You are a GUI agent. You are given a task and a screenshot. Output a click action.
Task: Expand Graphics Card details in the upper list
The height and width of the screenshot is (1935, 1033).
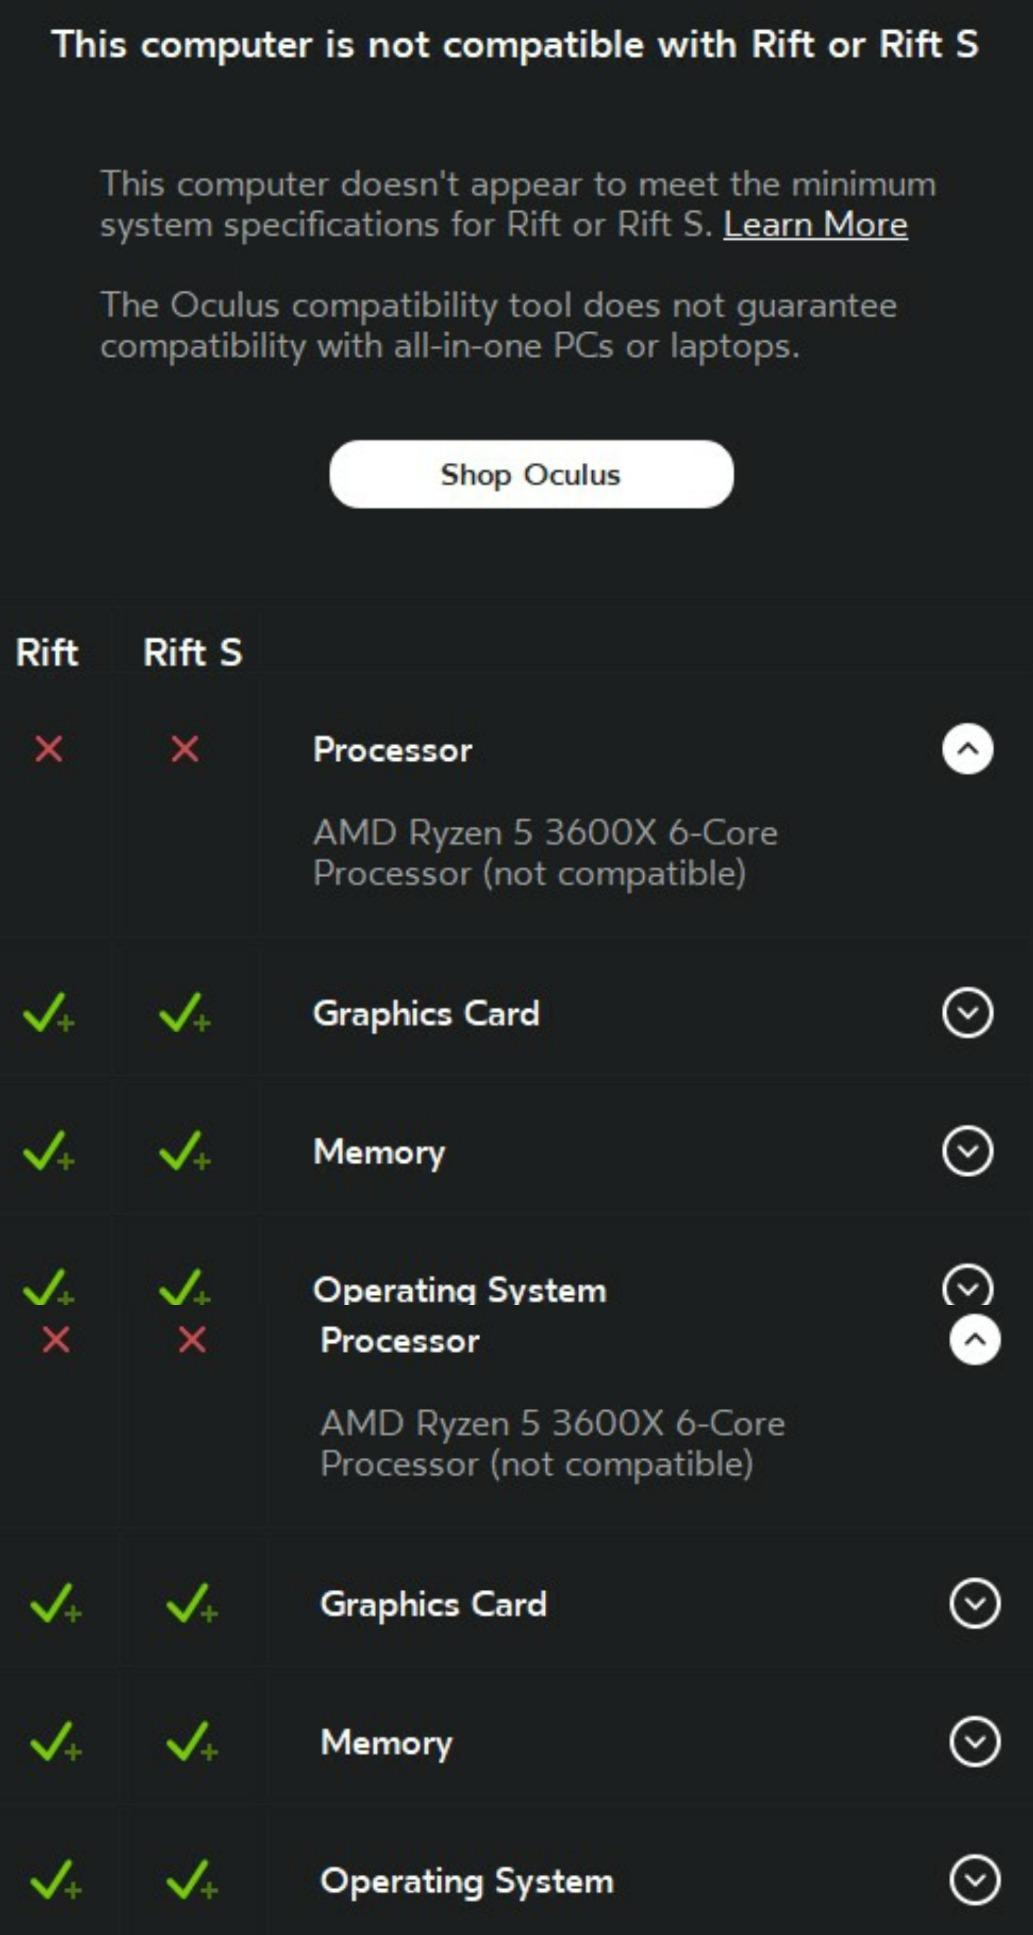tap(967, 1013)
